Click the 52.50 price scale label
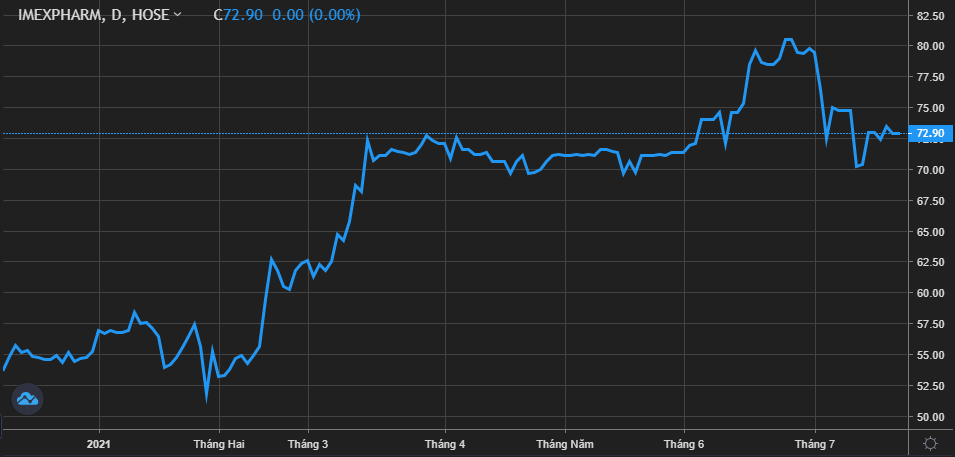 tap(931, 386)
